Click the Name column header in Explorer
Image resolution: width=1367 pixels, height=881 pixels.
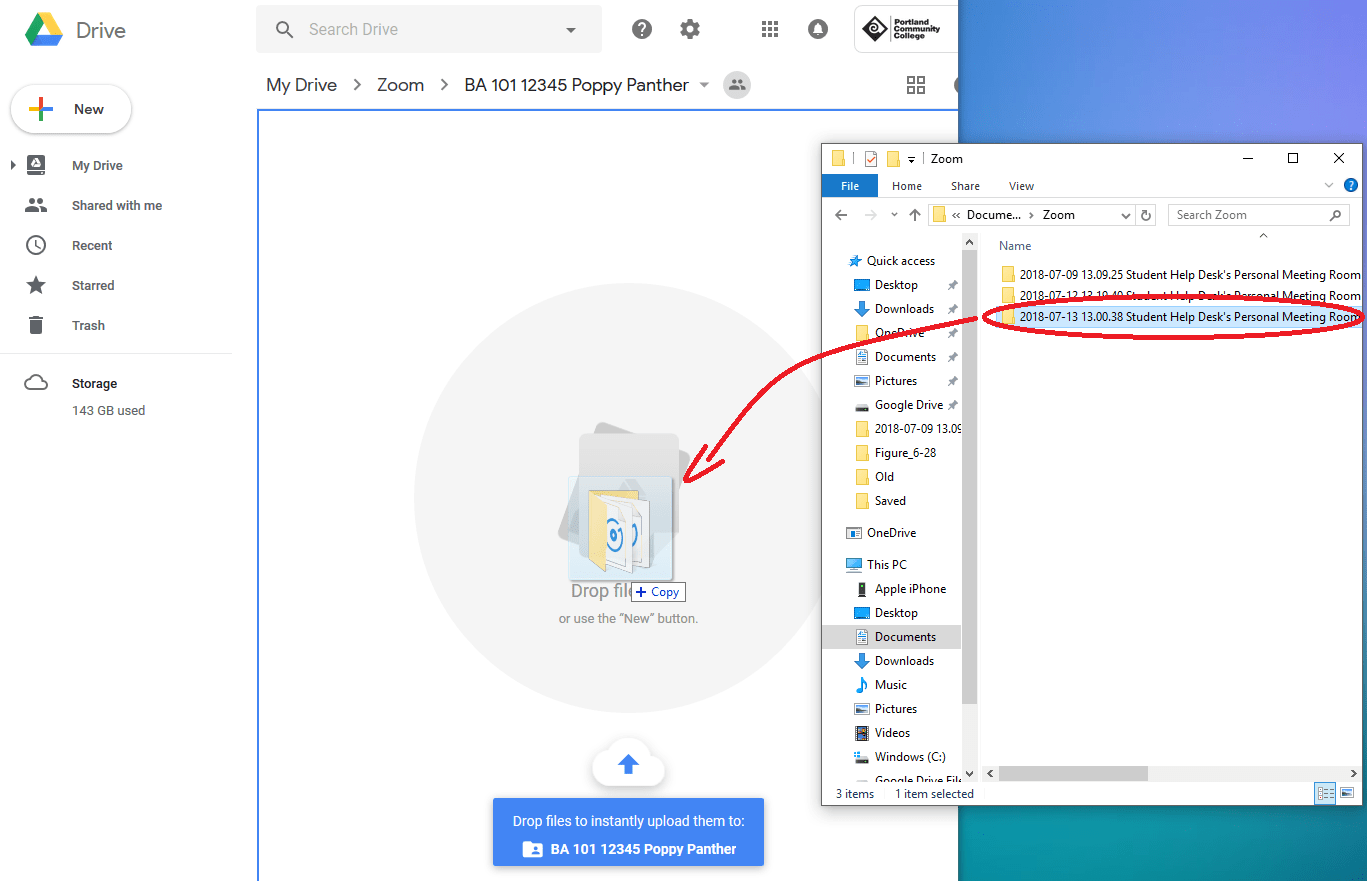pos(1015,246)
